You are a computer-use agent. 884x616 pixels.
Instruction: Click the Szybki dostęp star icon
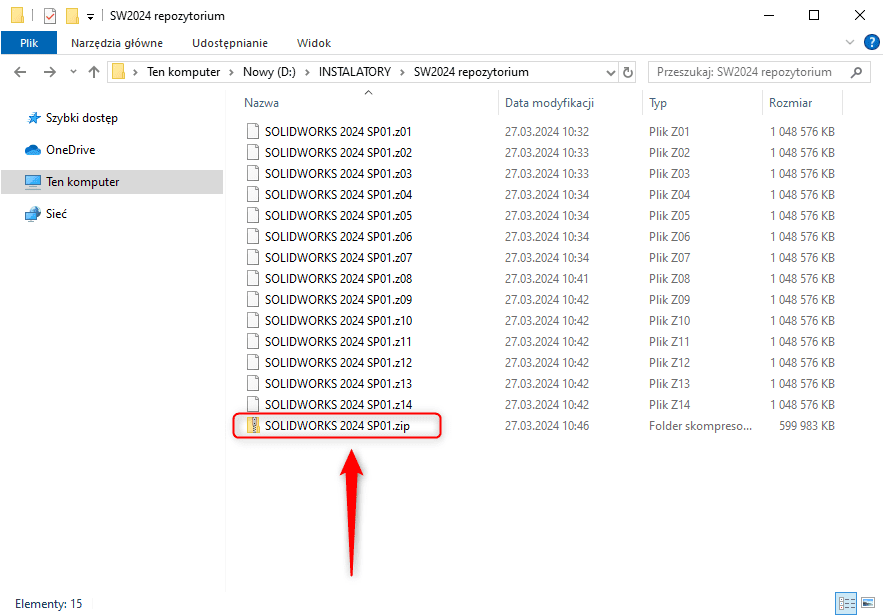(x=34, y=118)
